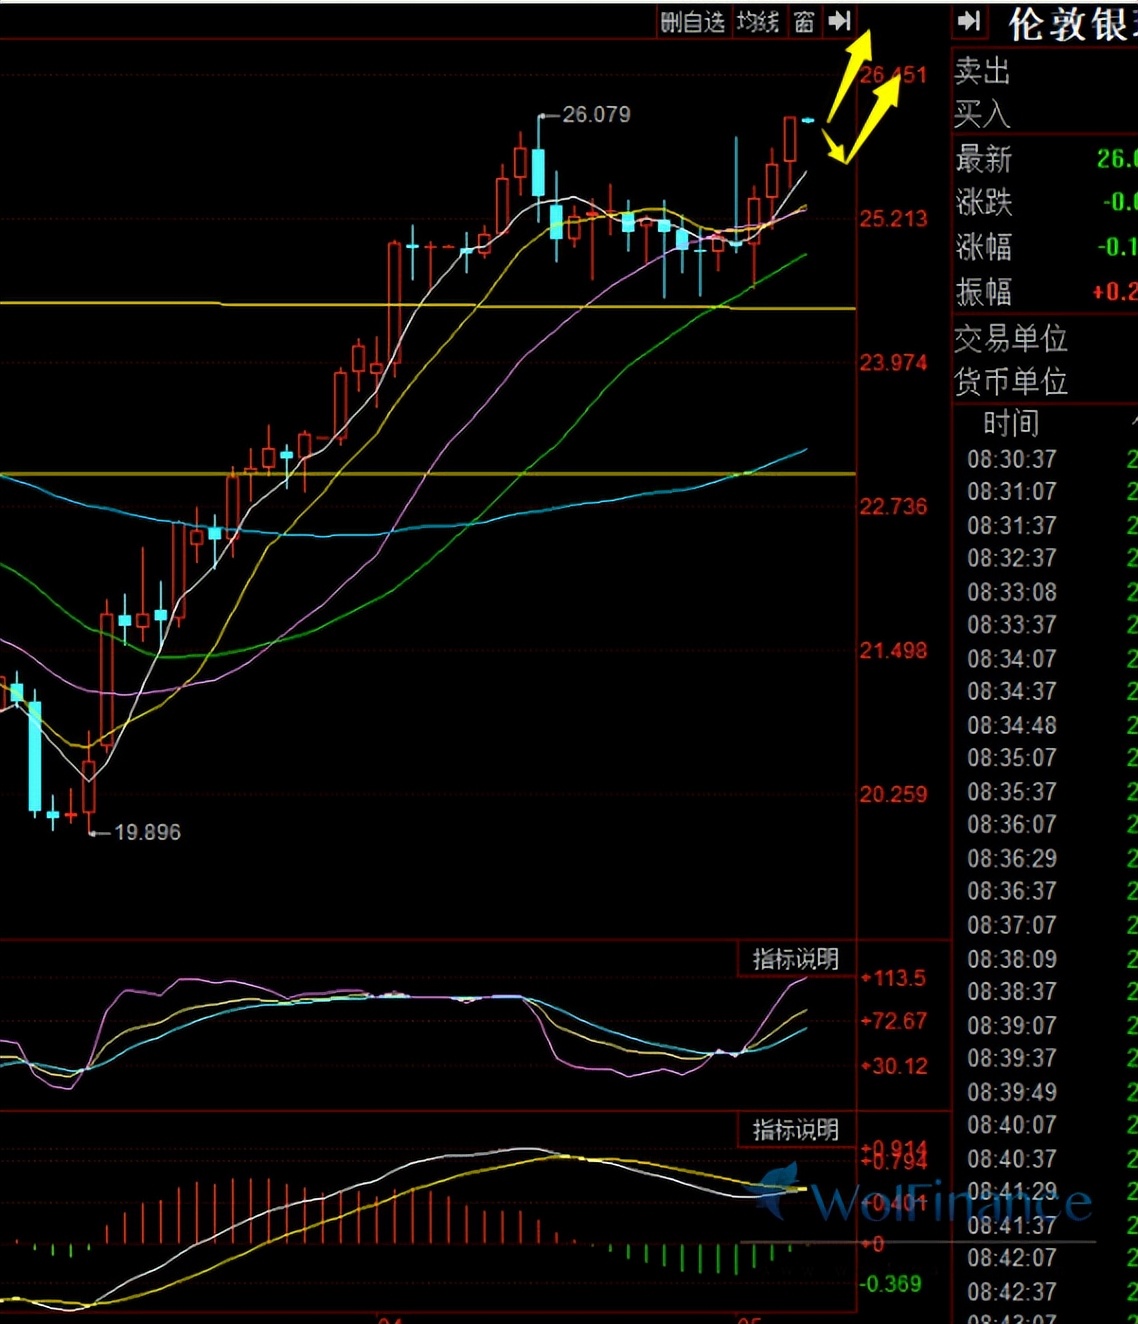Toggle the 均线 moving-average button
This screenshot has height=1324, width=1138.
coord(757,21)
